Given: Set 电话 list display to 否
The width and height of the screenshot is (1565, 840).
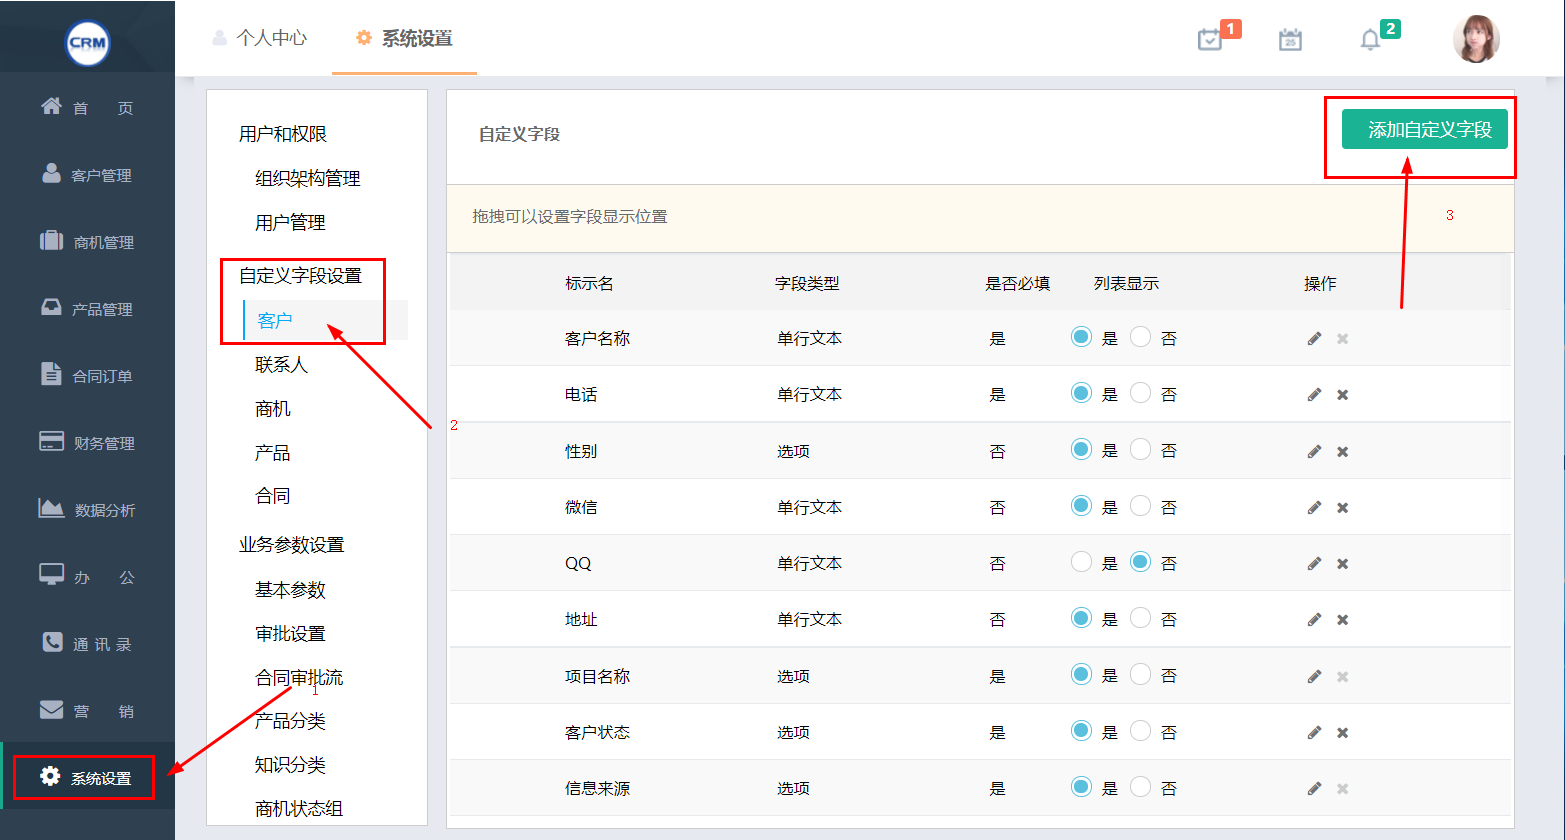Looking at the screenshot, I should click(1140, 393).
